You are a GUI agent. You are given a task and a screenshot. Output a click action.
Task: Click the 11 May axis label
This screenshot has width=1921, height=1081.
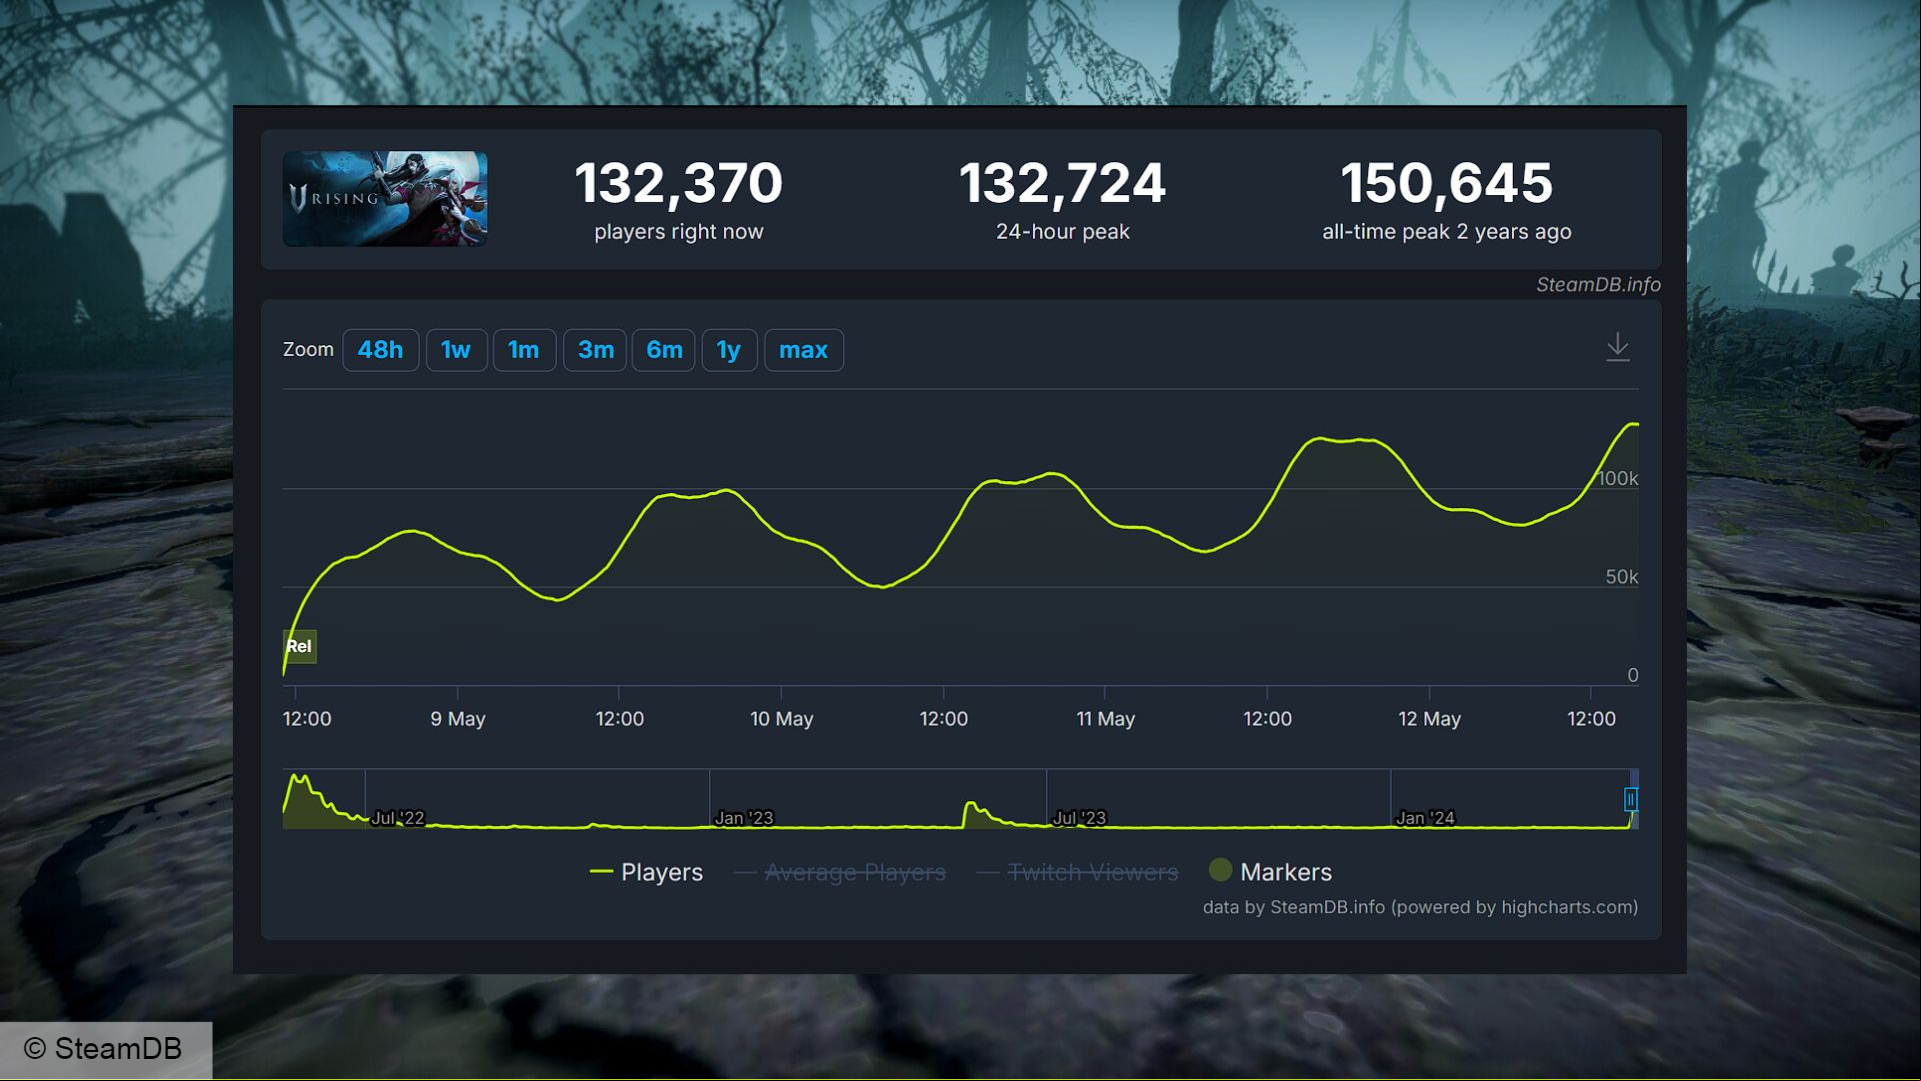[x=1105, y=719]
